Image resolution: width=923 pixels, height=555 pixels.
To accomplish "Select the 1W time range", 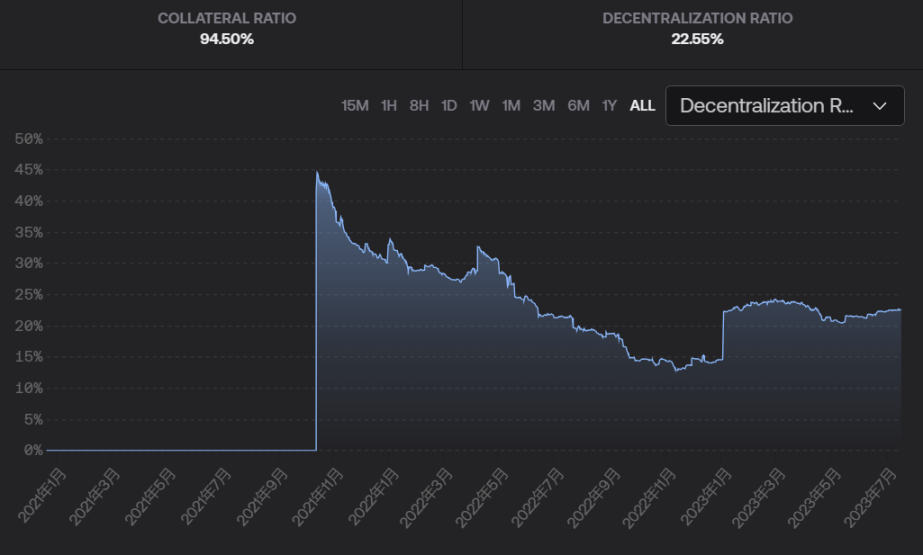I will (x=479, y=106).
